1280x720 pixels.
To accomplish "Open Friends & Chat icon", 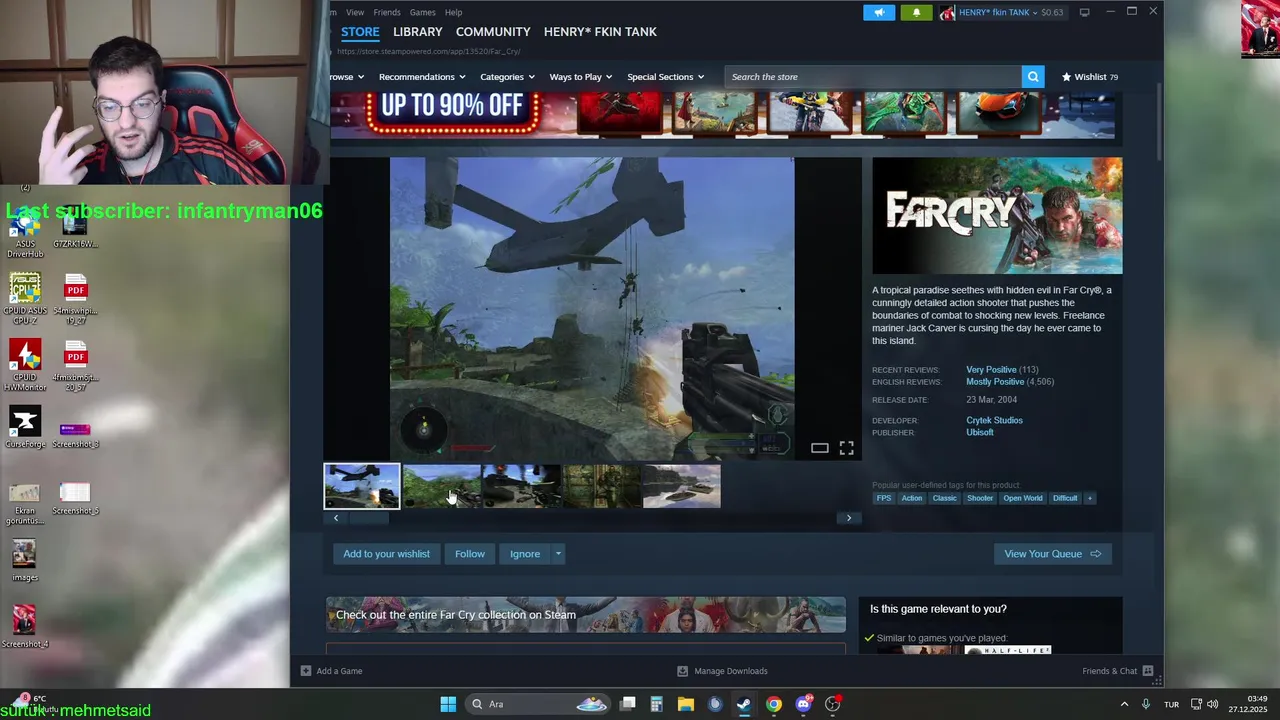I will (x=1148, y=671).
